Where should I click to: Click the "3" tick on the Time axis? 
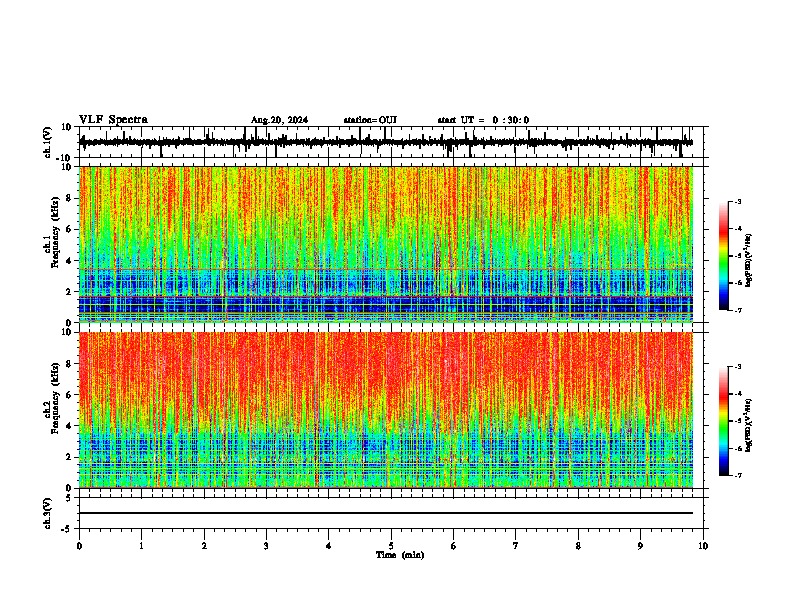tap(266, 546)
